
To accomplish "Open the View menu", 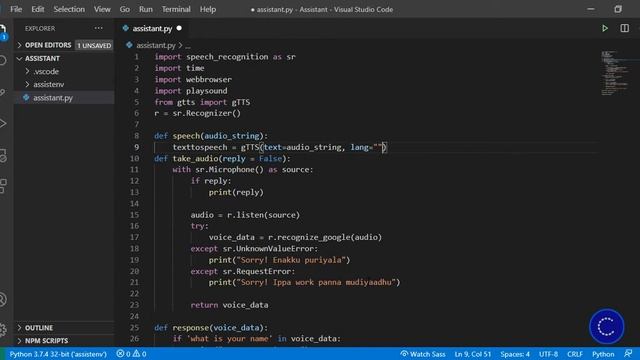I will click(x=102, y=9).
